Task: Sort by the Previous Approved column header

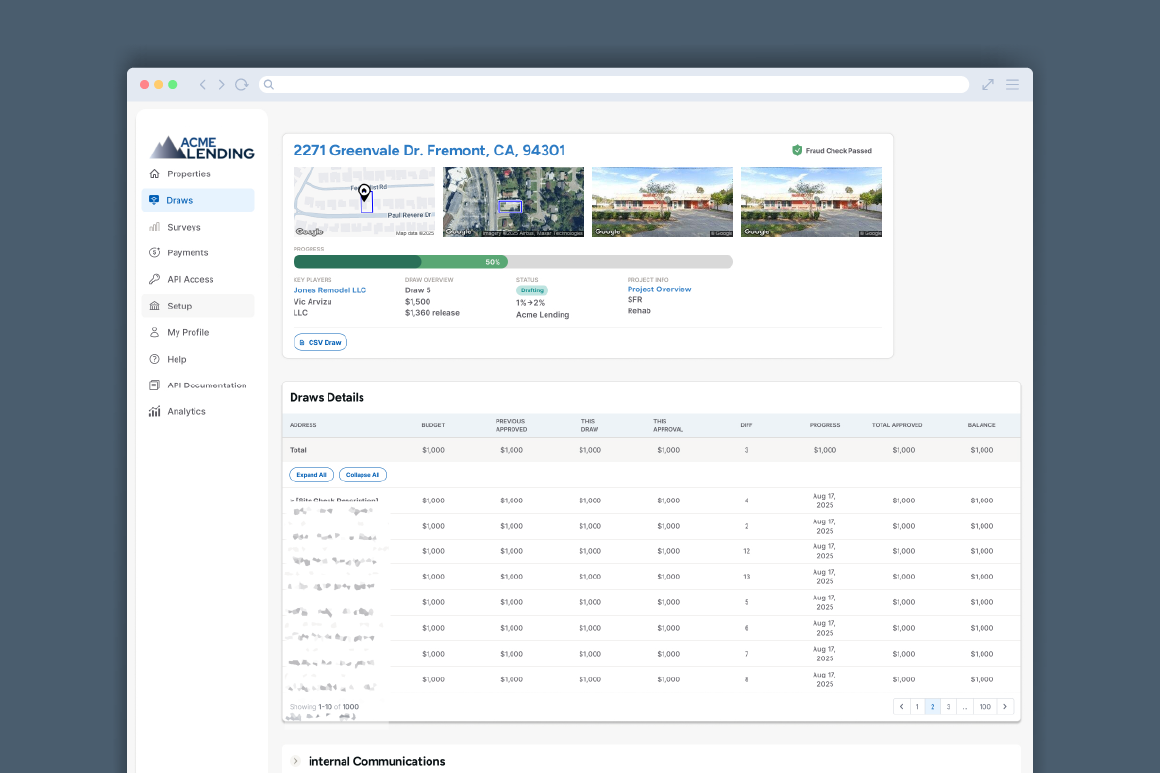Action: [511, 425]
